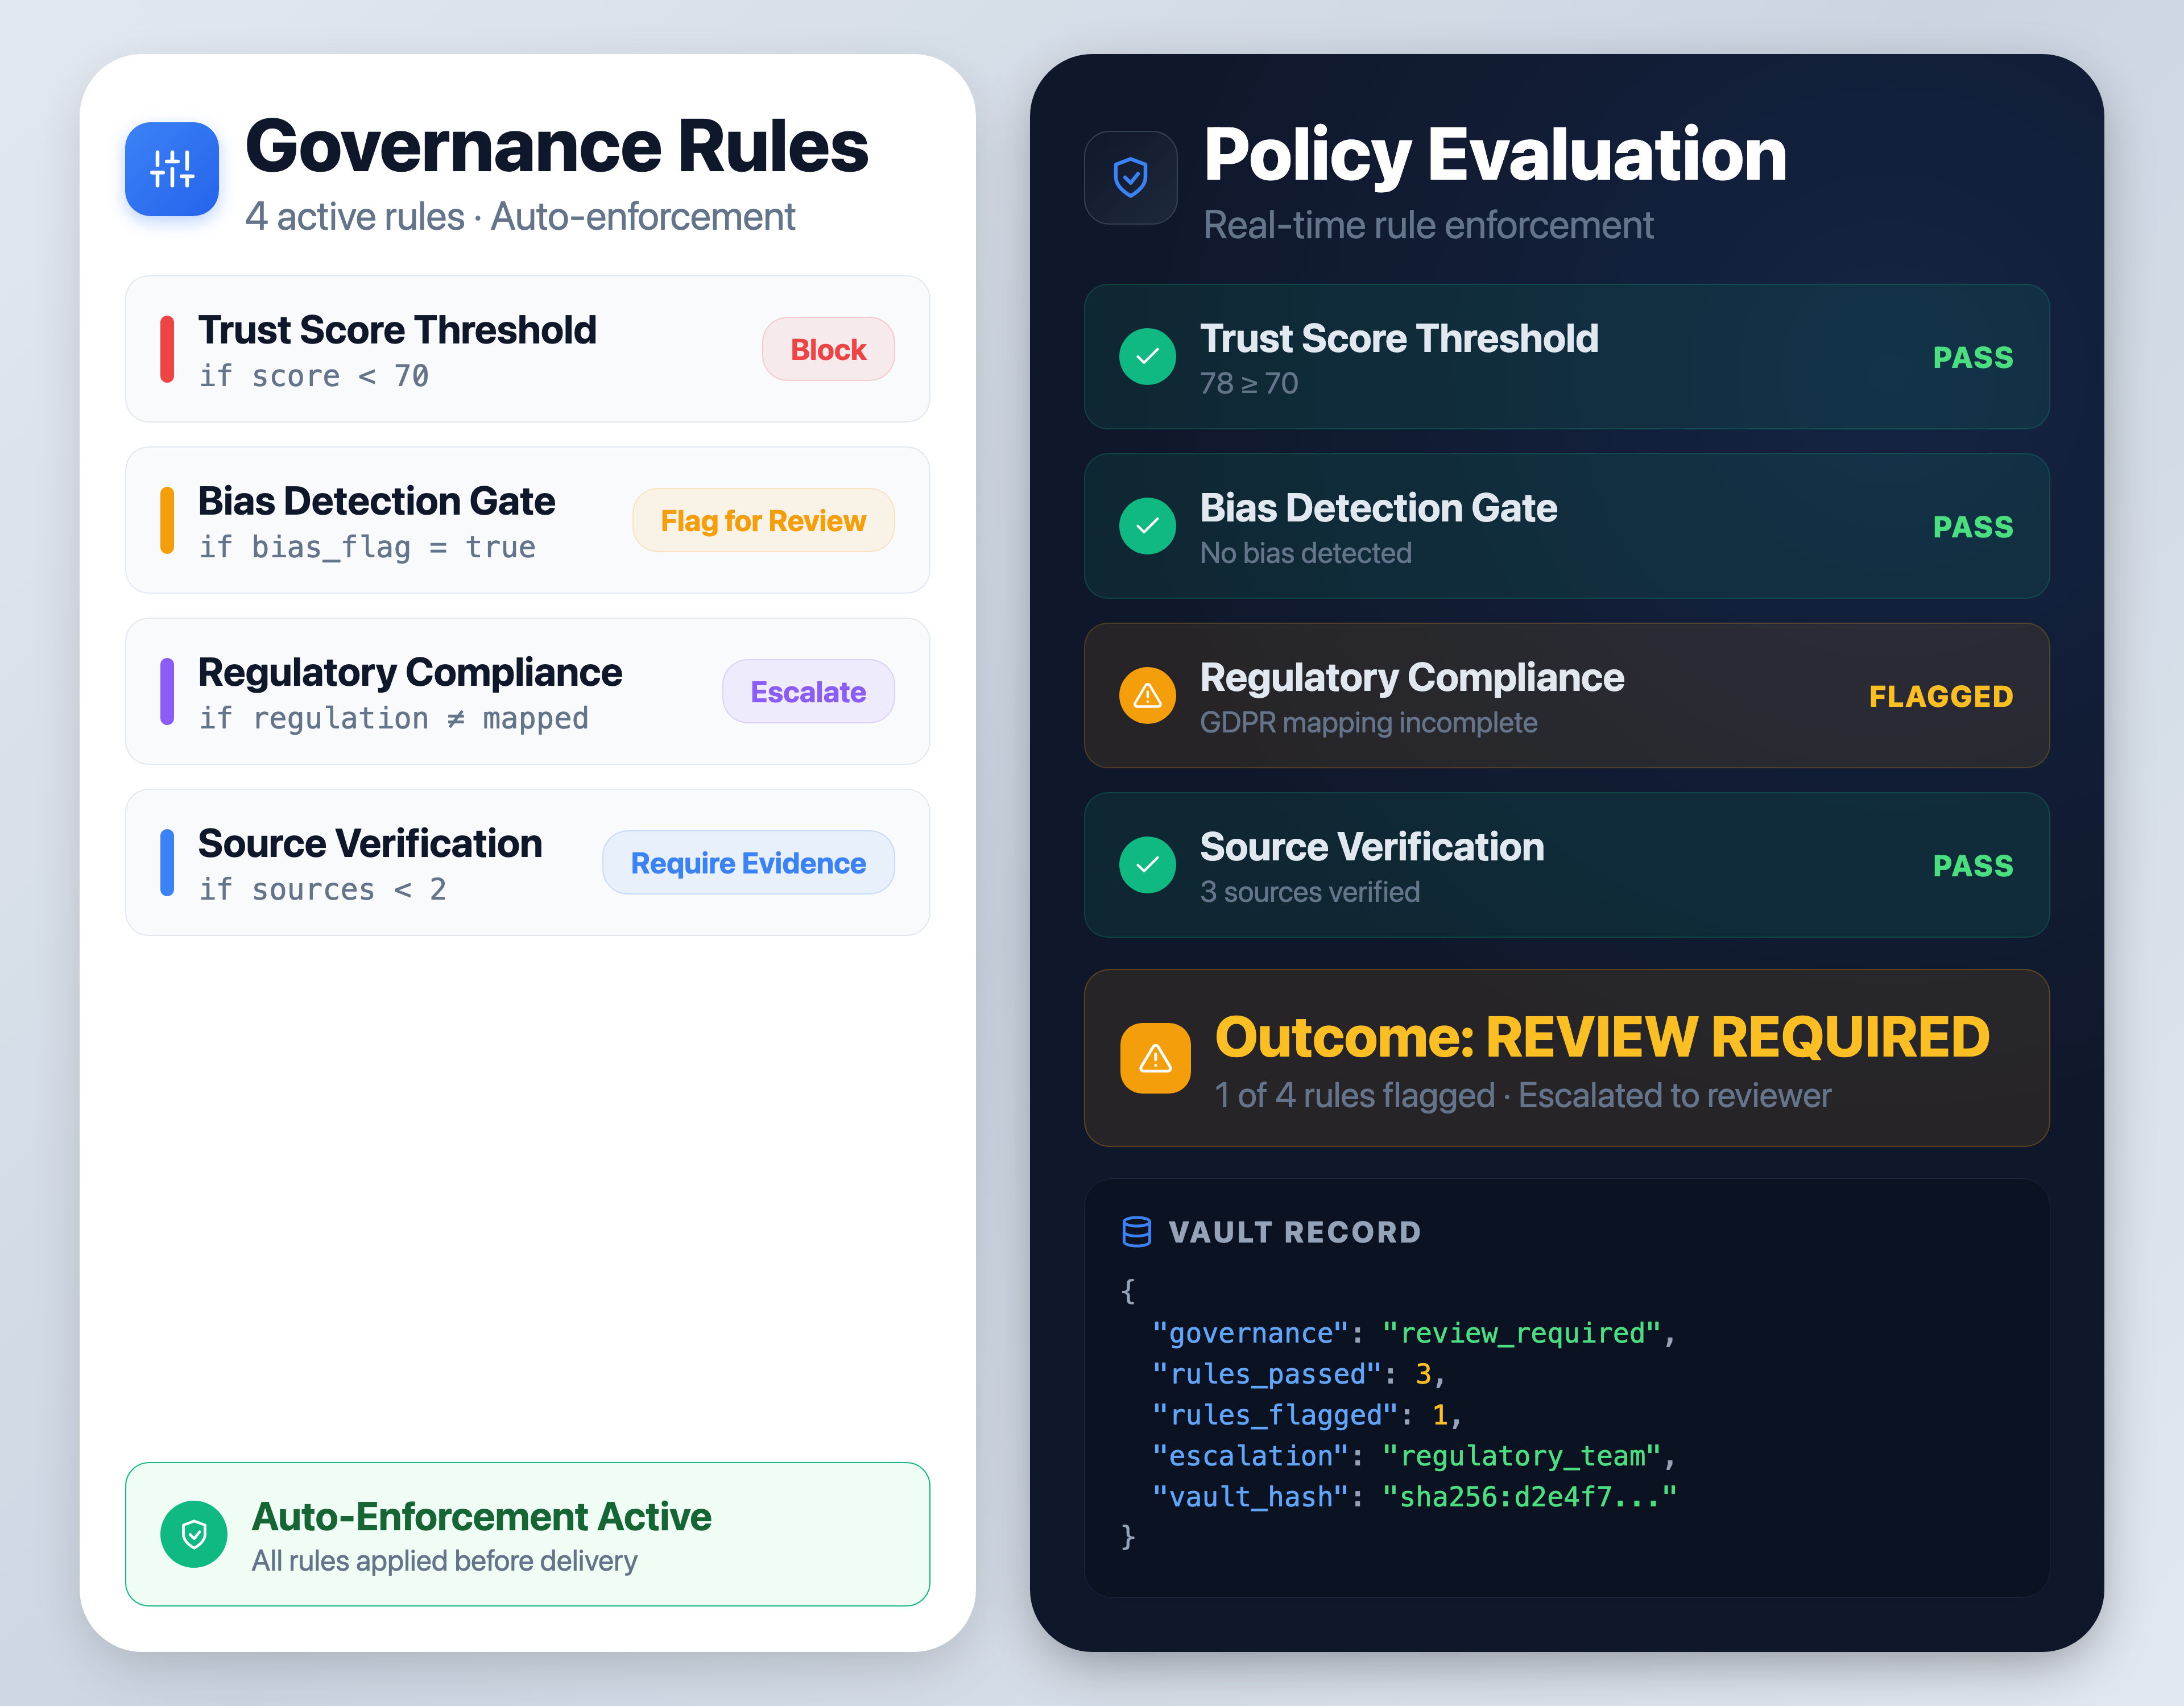Toggle the Trust Score Threshold PASS status
The height and width of the screenshot is (1706, 2184).
pos(1971,356)
